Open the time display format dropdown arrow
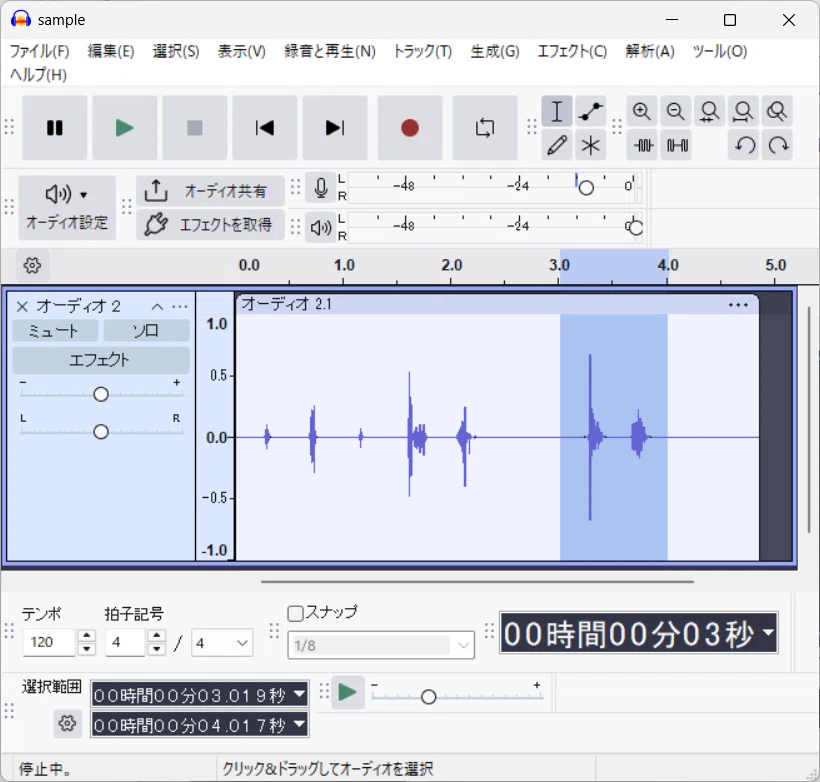The height and width of the screenshot is (782, 820). point(767,632)
